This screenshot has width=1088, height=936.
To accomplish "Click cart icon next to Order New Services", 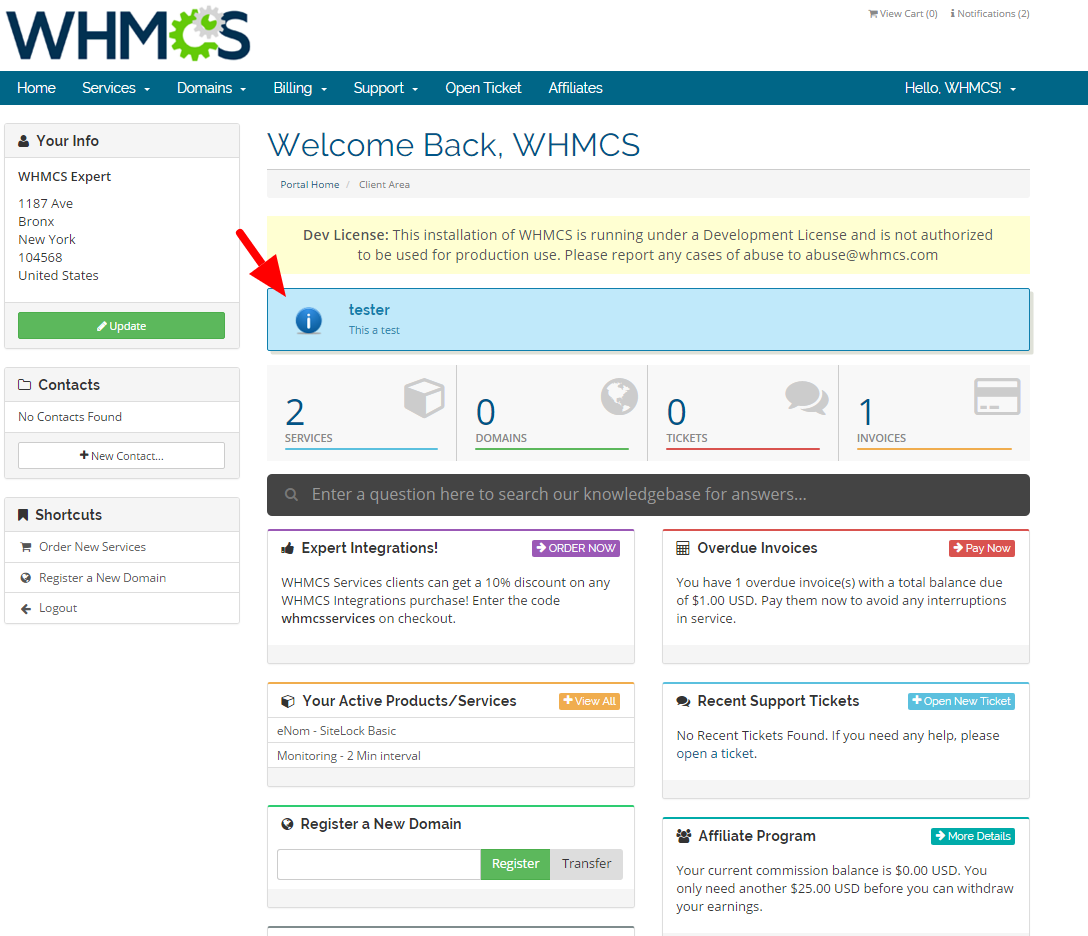I will [26, 547].
